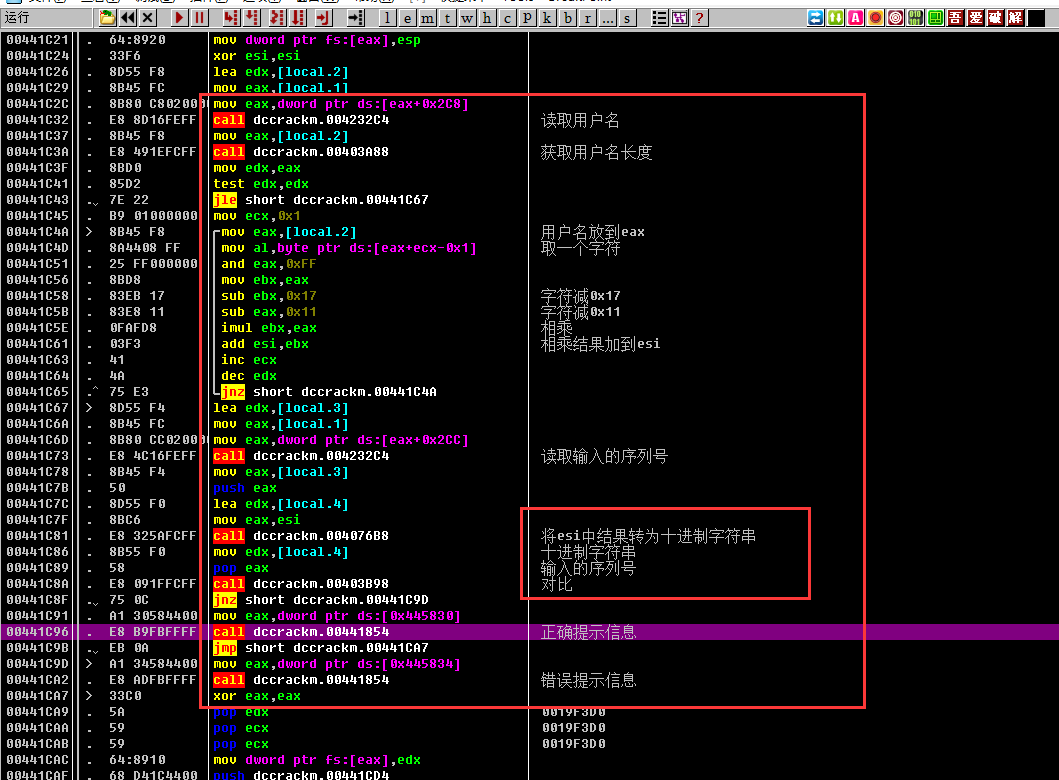Select instruction 'call dccrackm.004232C4' at address 00441C32
Image resolution: width=1059 pixels, height=780 pixels.
pyautogui.click(x=301, y=120)
